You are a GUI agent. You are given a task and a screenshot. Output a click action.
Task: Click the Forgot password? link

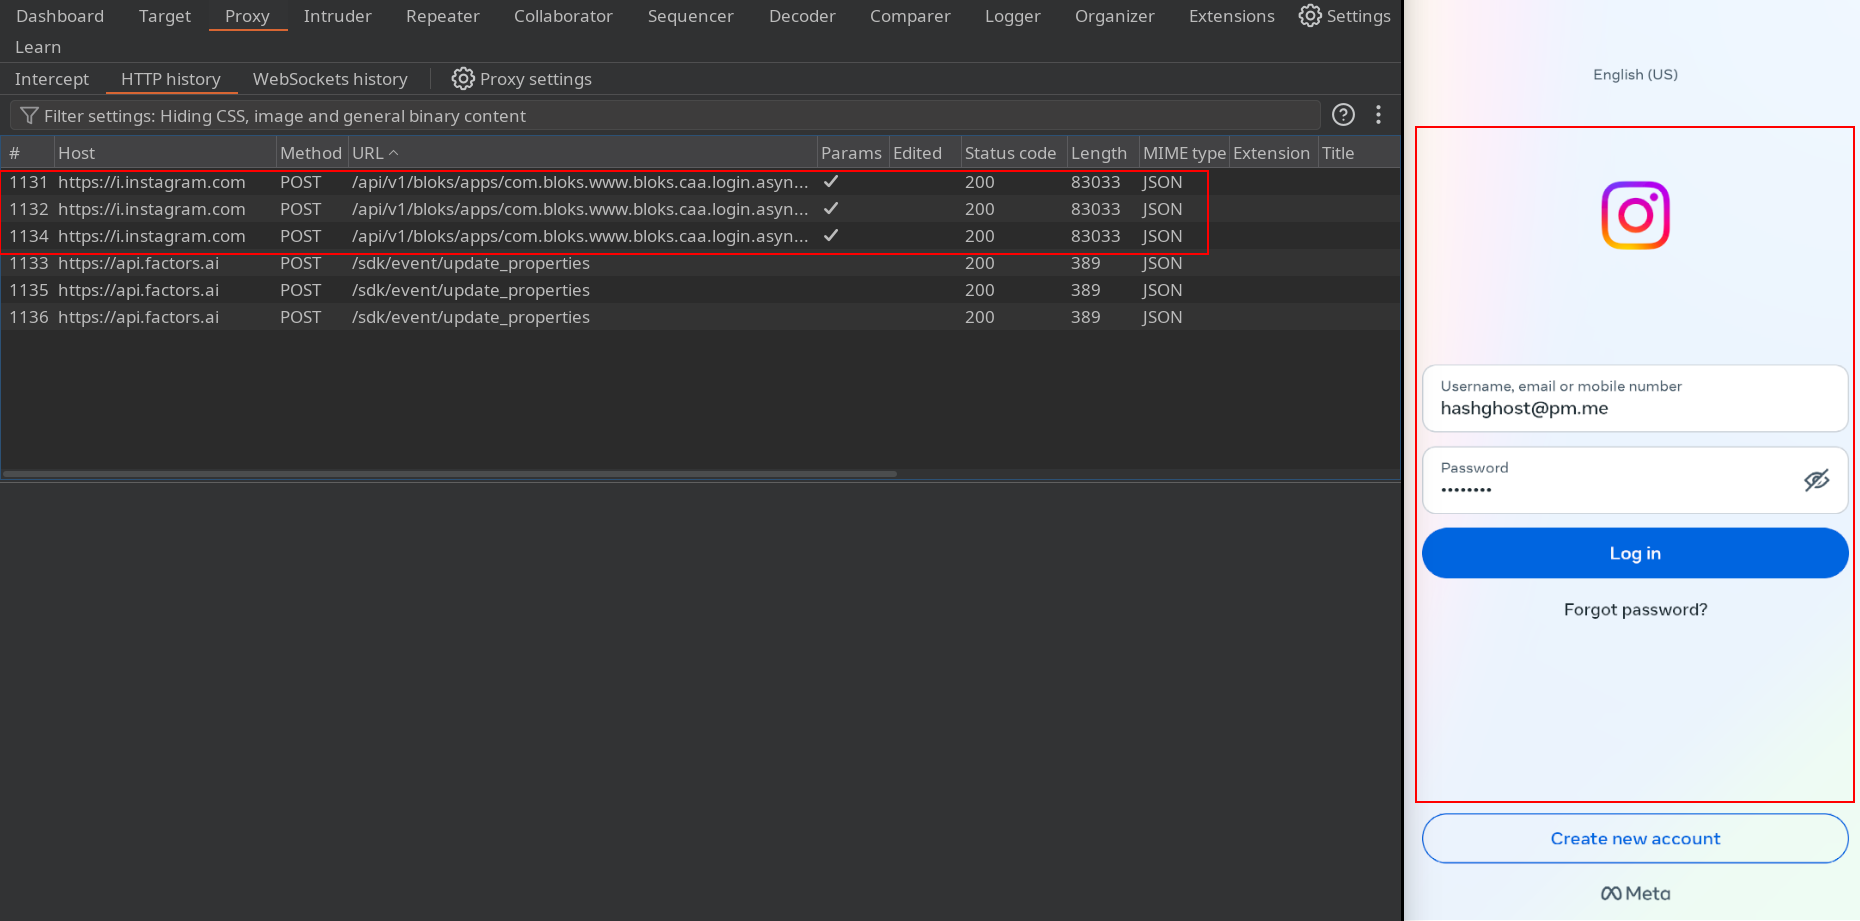(x=1635, y=610)
